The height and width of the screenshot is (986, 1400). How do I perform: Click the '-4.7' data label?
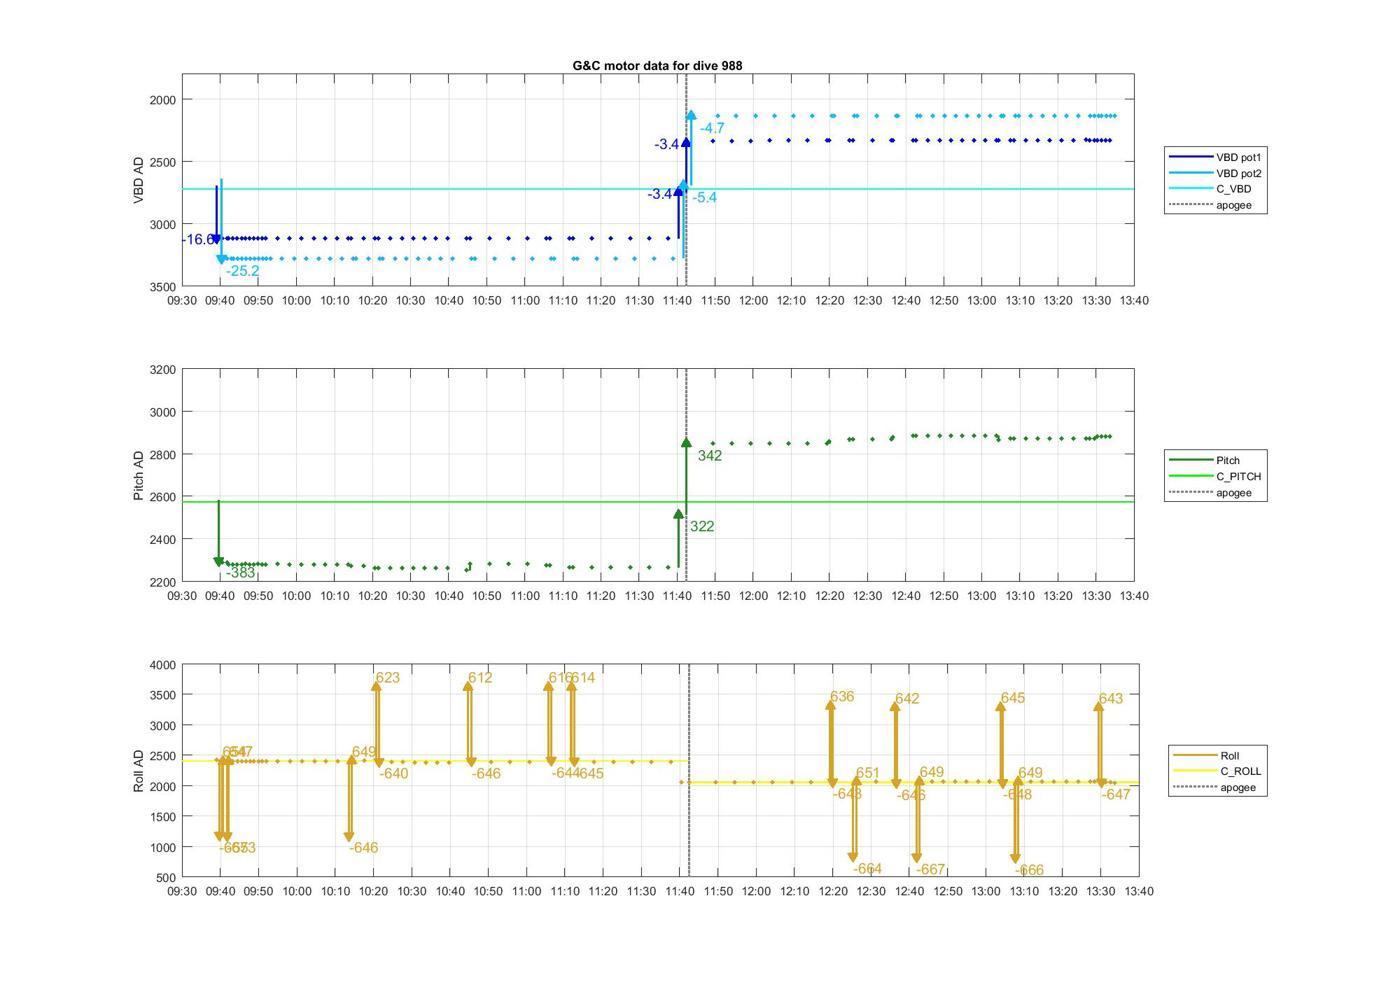(x=712, y=128)
